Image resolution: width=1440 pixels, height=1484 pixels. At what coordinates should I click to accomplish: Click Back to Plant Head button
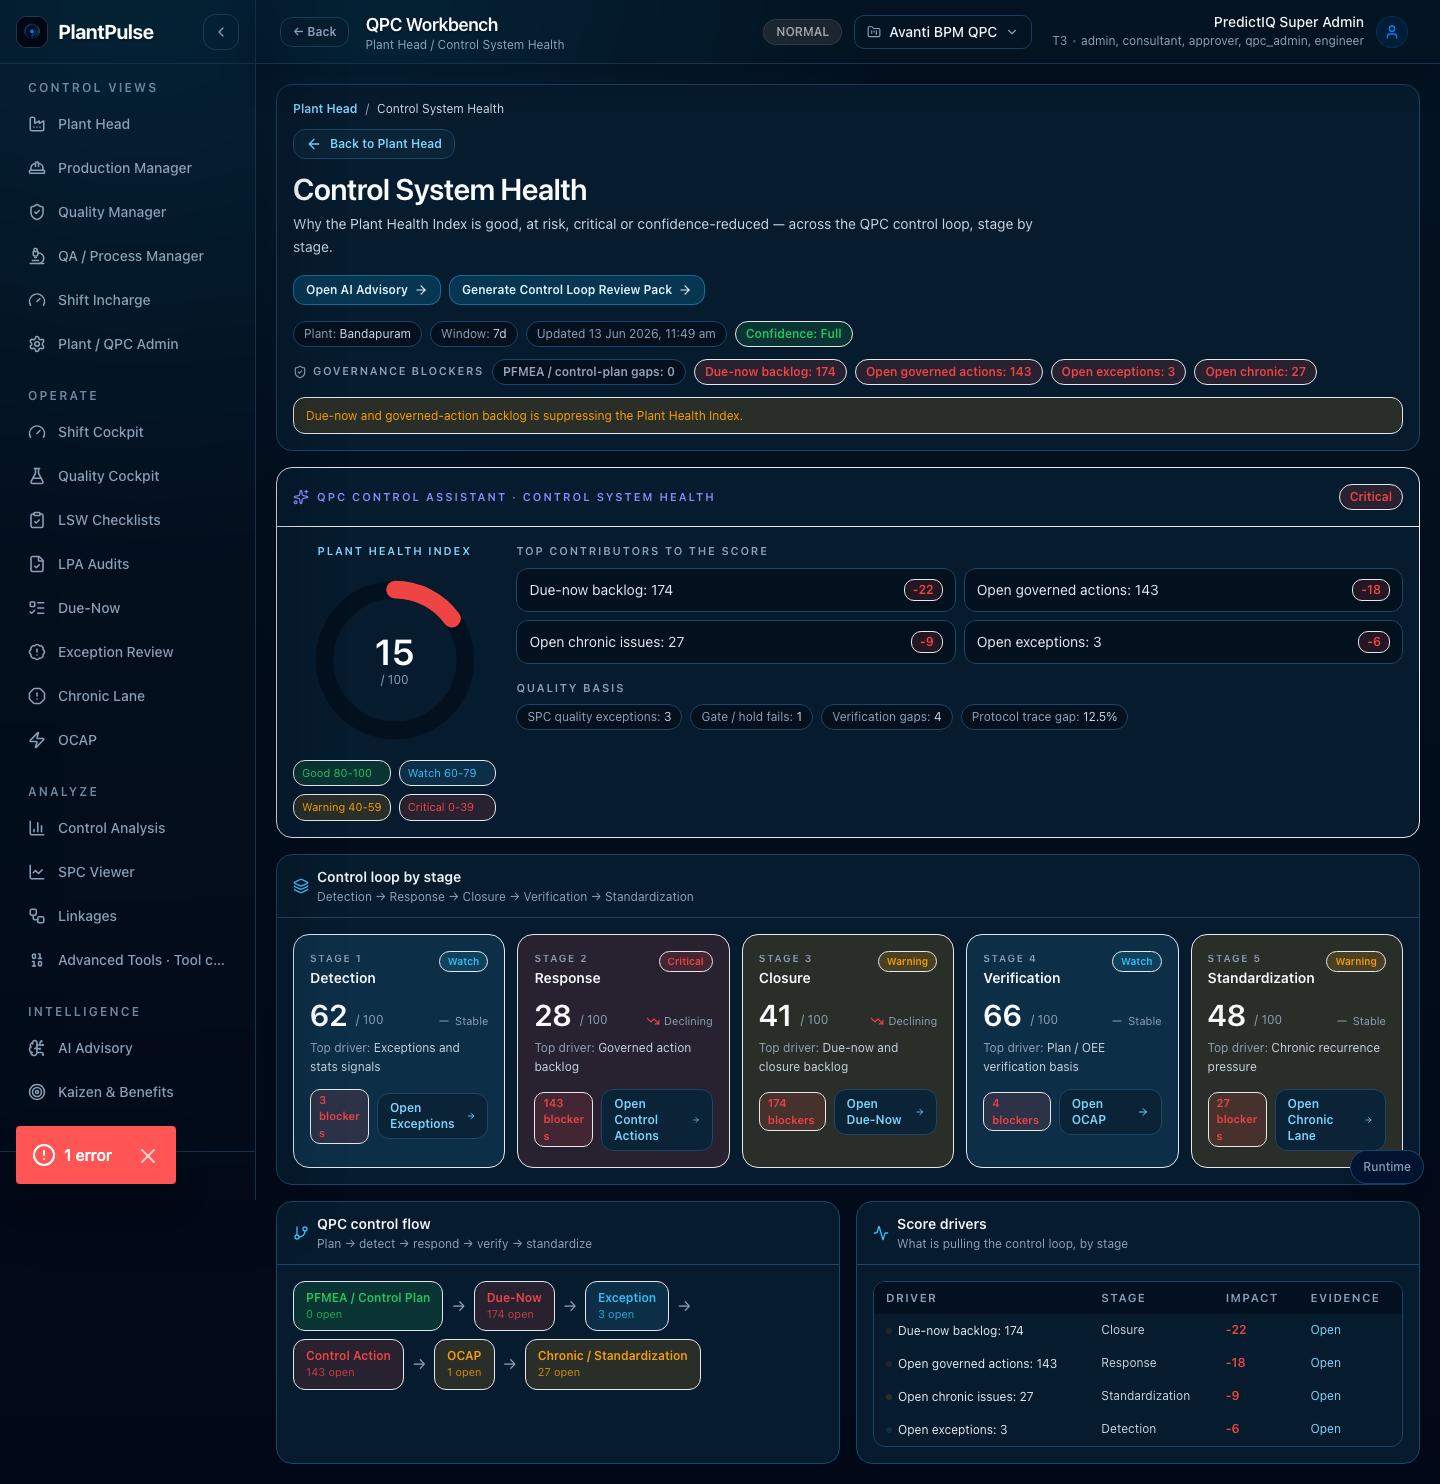(374, 144)
